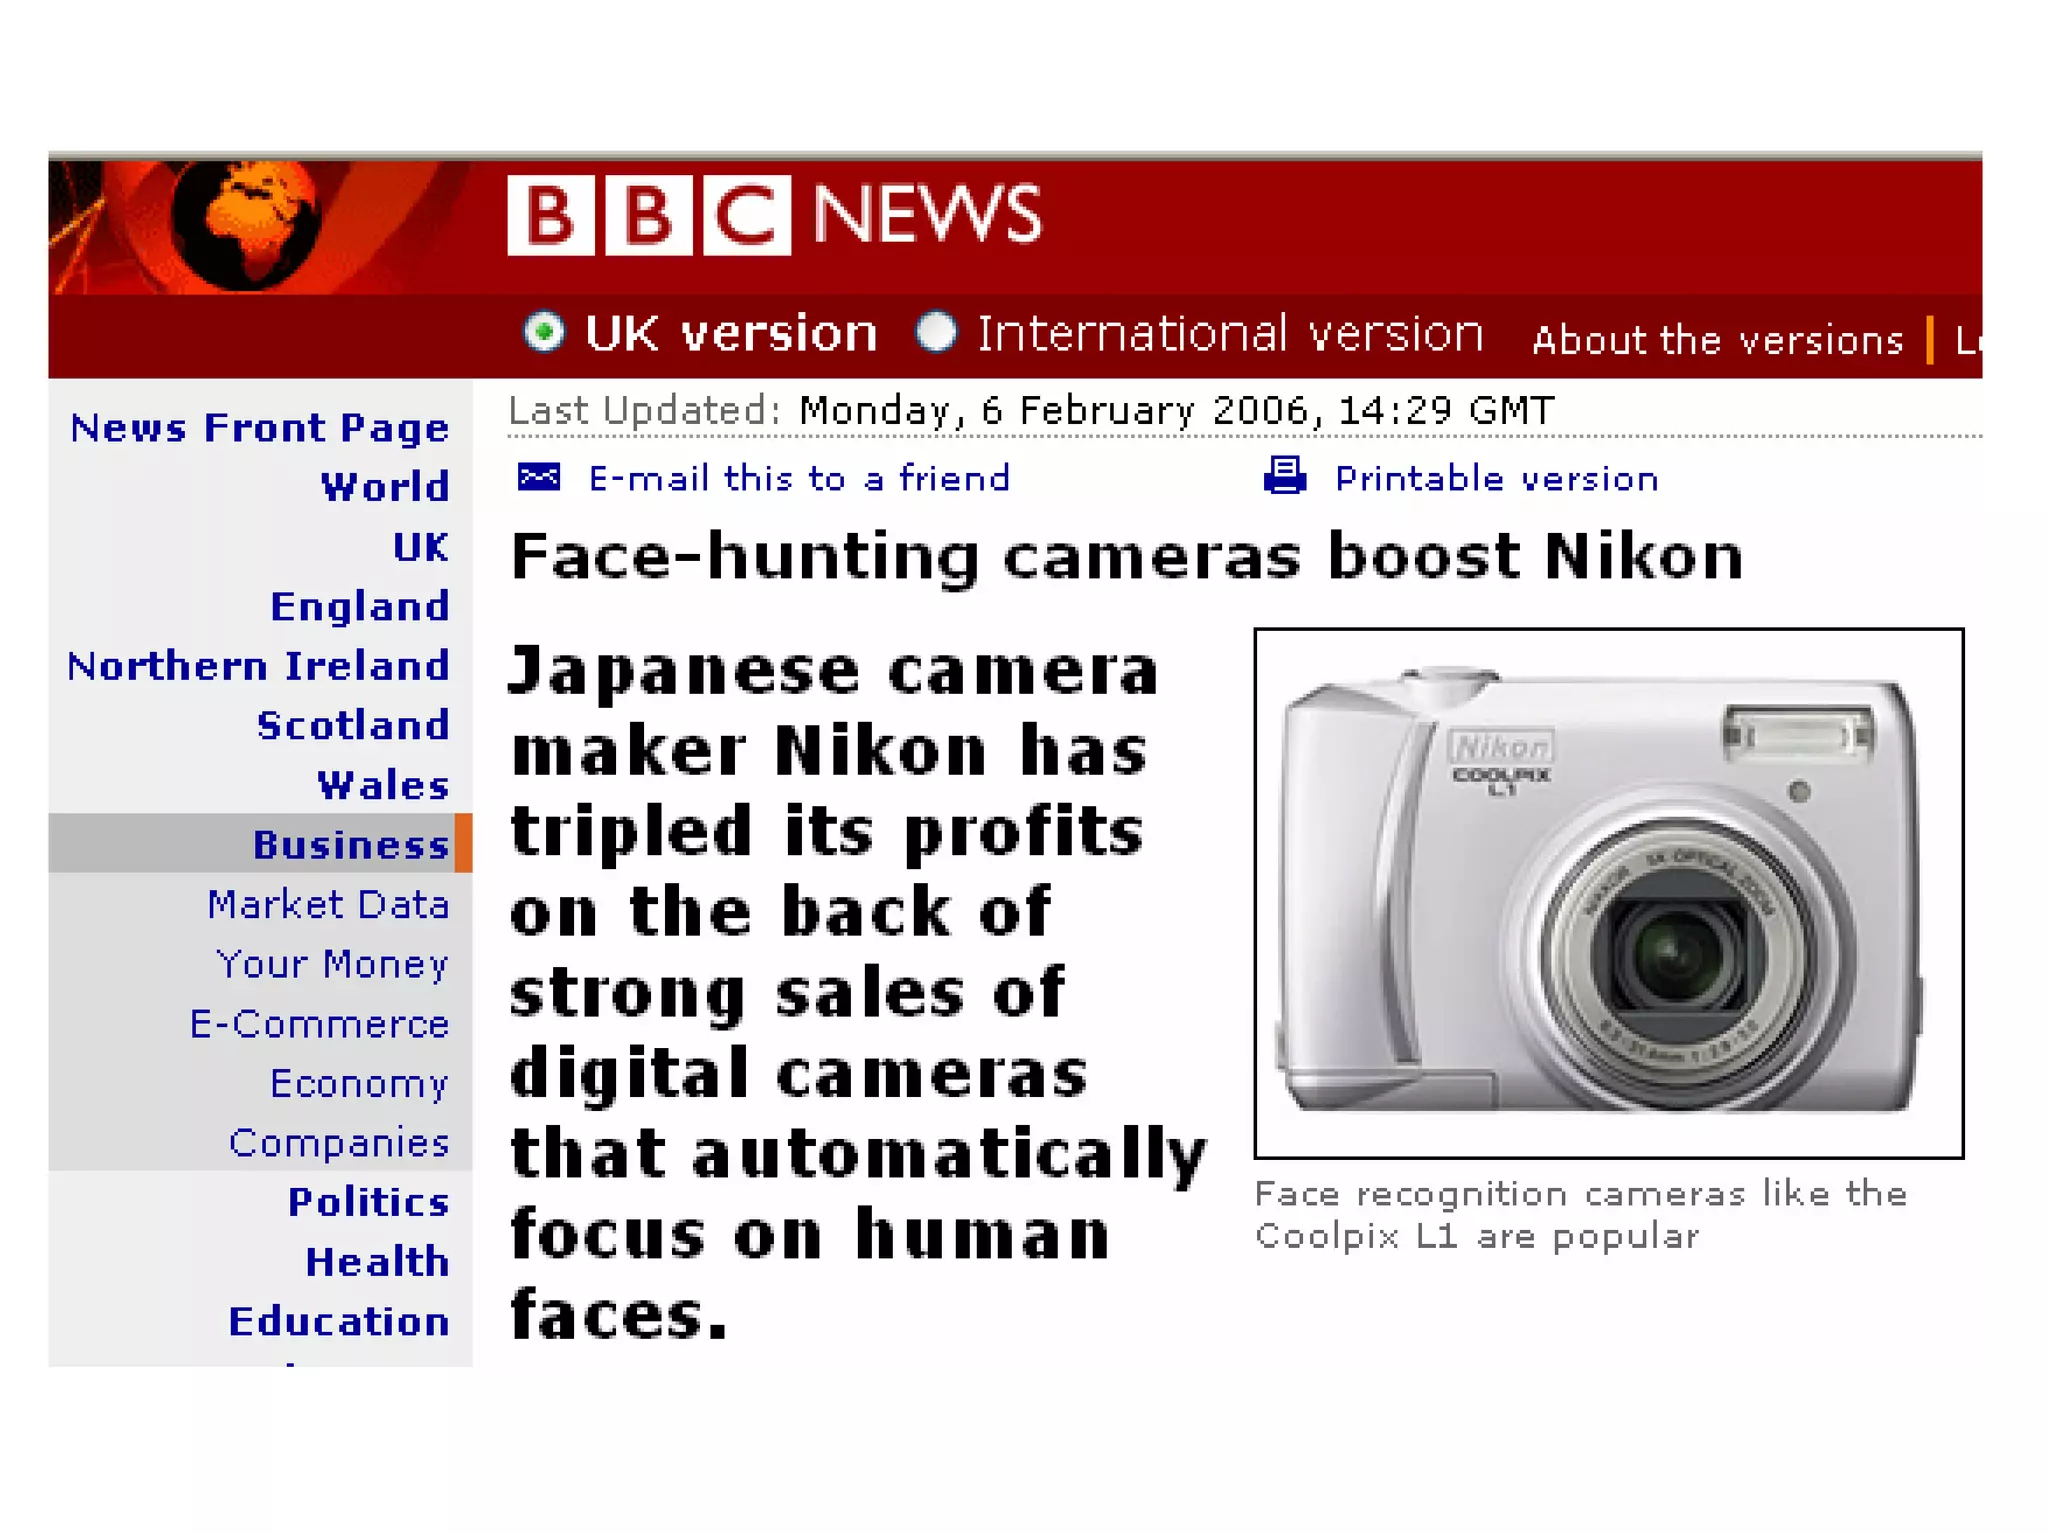Open E-mail this to a friend

click(x=799, y=478)
